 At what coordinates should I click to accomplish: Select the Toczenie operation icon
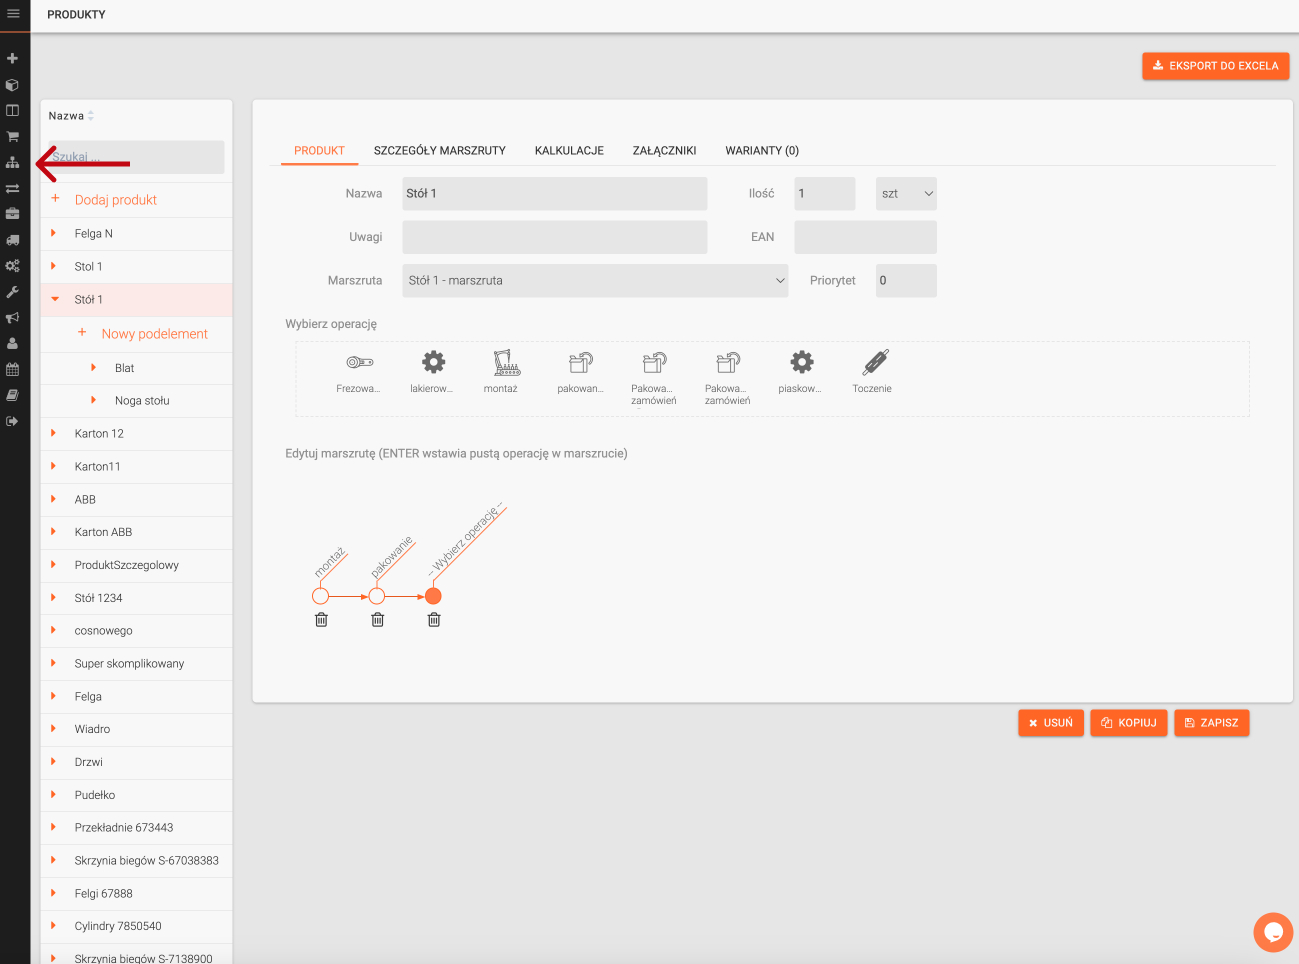[x=875, y=362]
